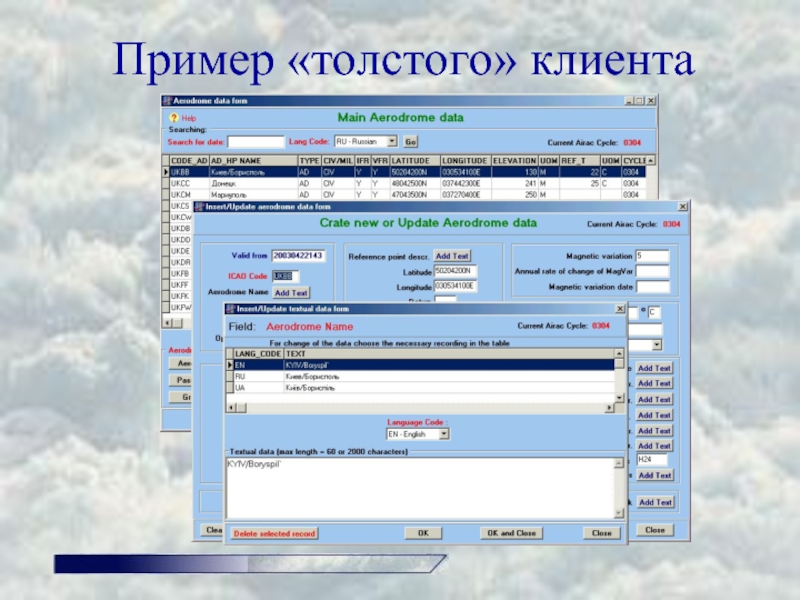Click Close button in the textual data form

click(x=602, y=533)
